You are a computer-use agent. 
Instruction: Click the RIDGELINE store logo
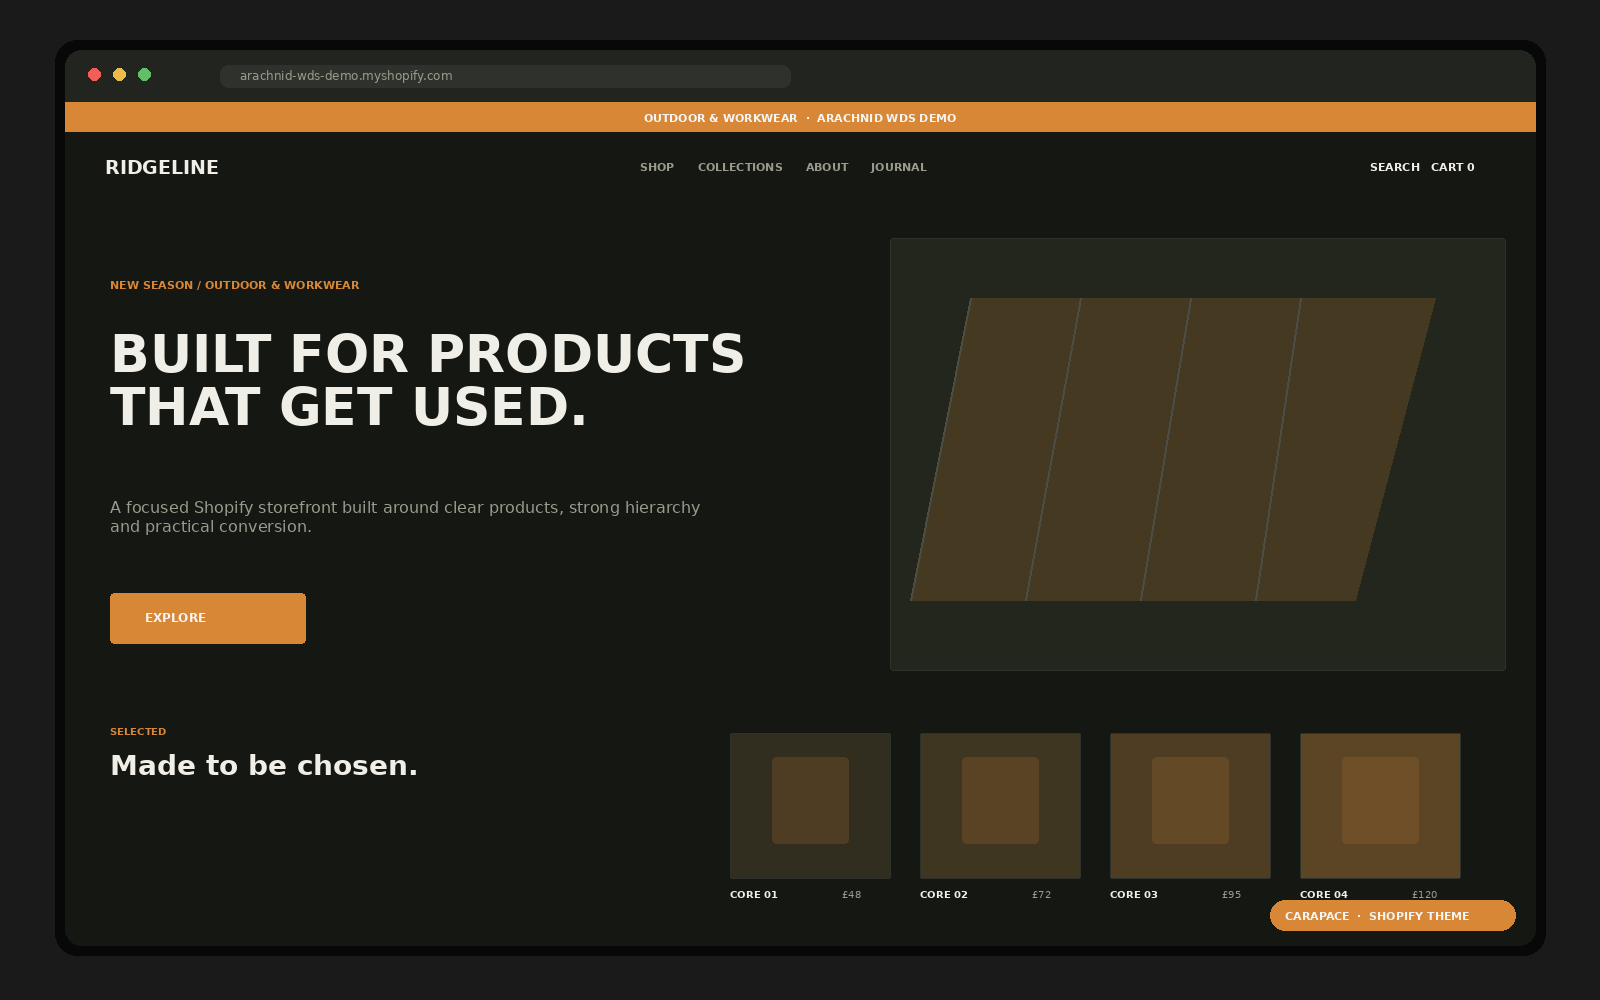[162, 167]
